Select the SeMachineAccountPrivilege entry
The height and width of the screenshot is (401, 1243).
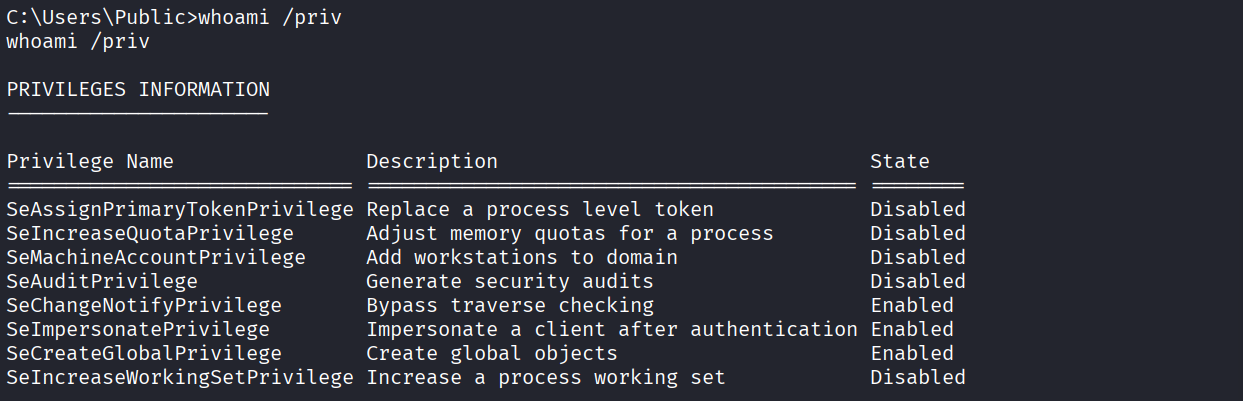point(156,258)
